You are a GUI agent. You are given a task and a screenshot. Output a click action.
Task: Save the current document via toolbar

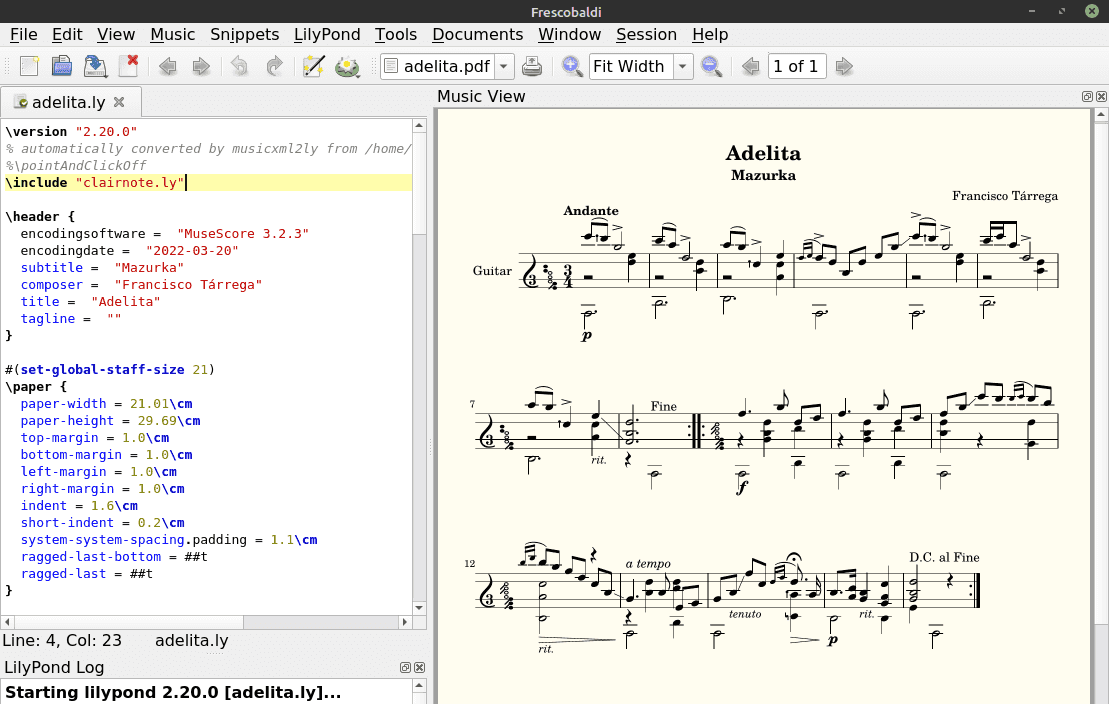click(x=95, y=67)
